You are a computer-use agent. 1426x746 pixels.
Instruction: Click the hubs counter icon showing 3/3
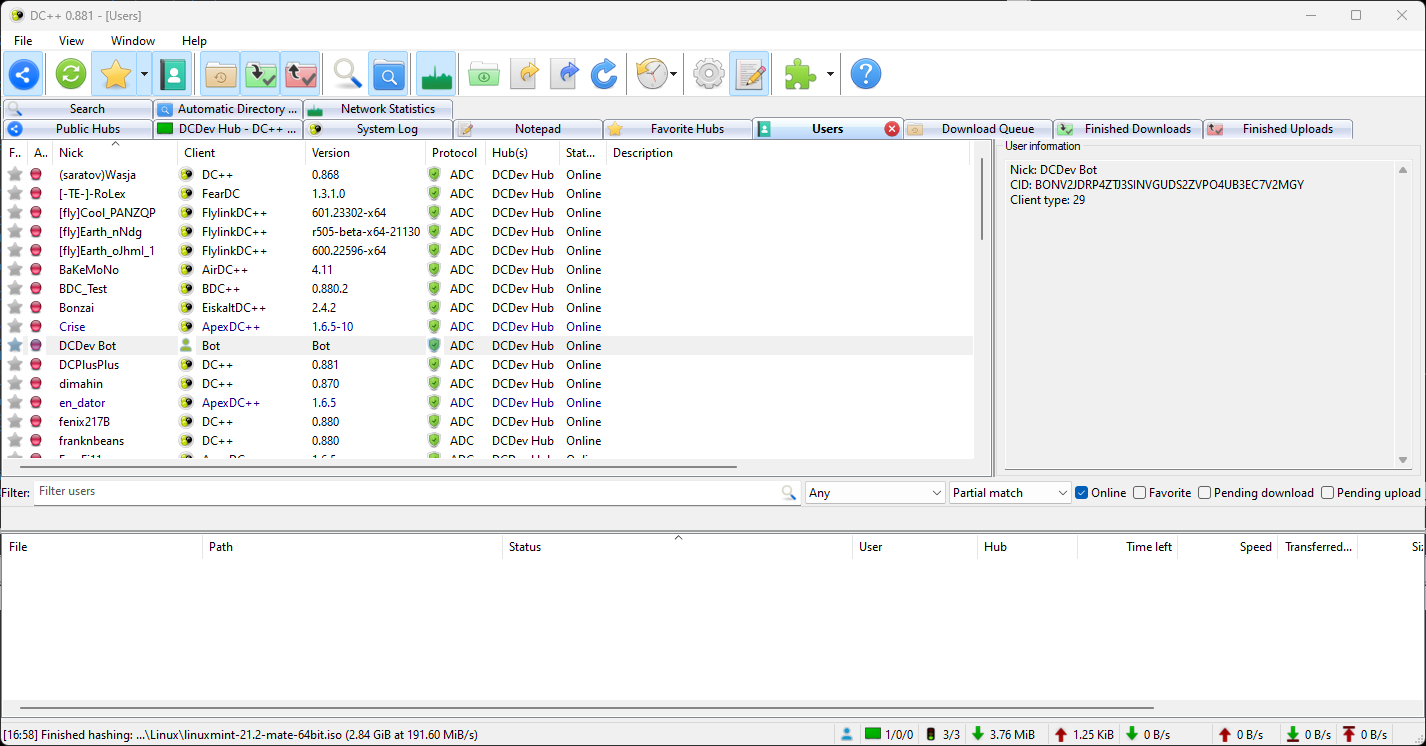point(943,735)
